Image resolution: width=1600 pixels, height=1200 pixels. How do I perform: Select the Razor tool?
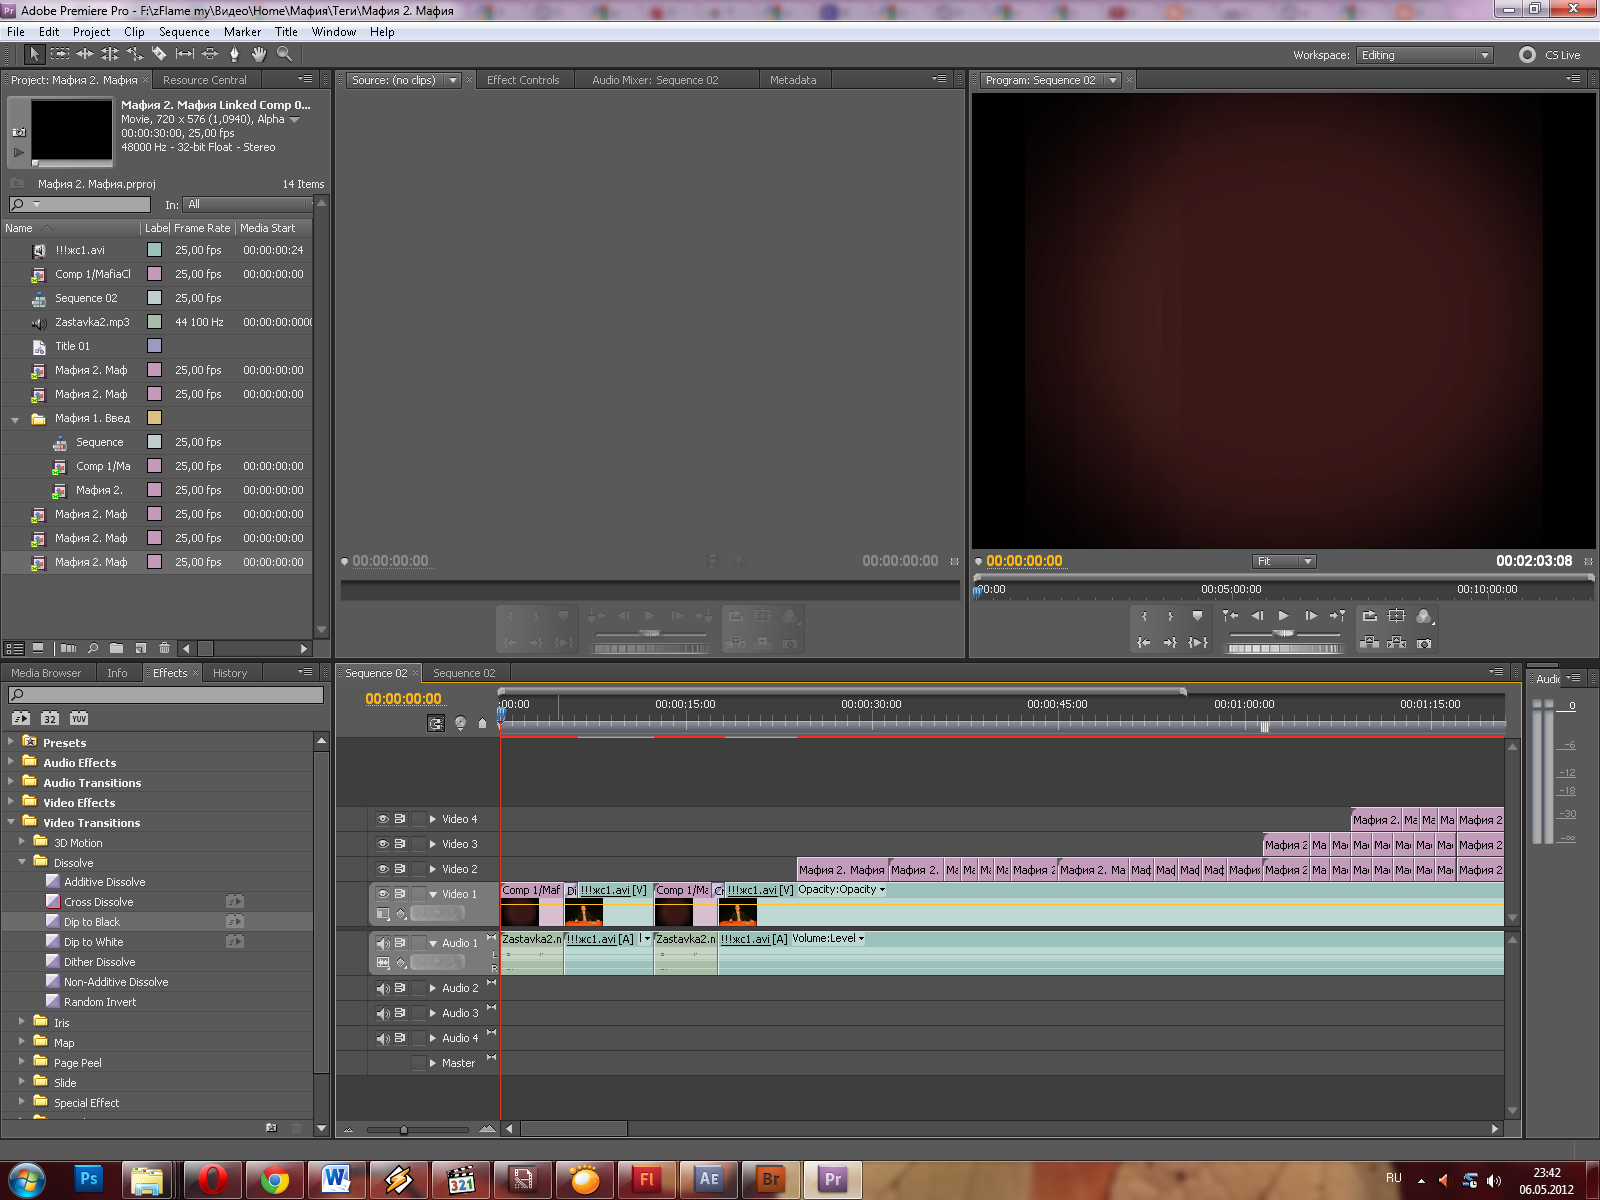159,55
